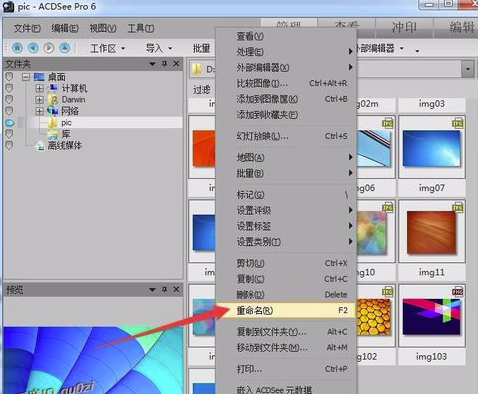478x394 pixels.
Task: Open 设置标签 submenu
Action: point(286,226)
